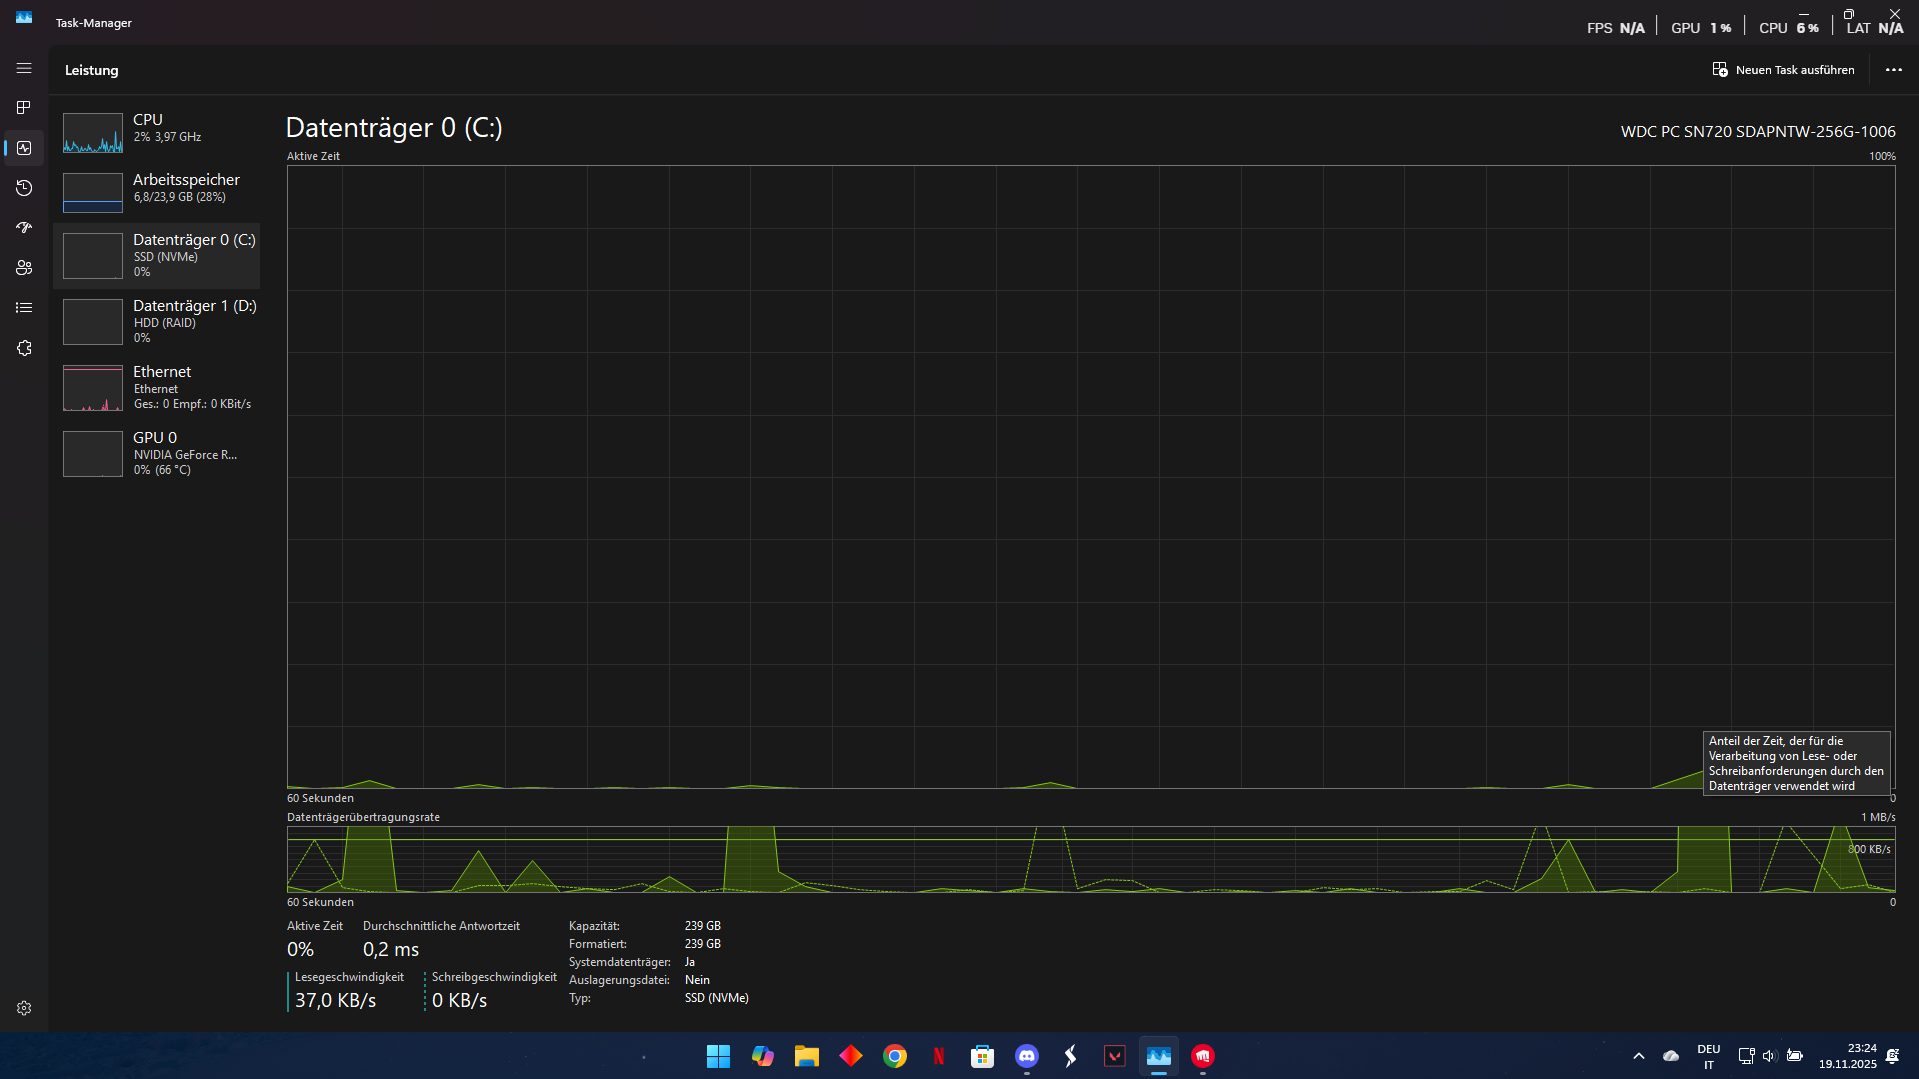This screenshot has width=1919, height=1079.
Task: Open the three-dot more options menu
Action: click(1893, 70)
